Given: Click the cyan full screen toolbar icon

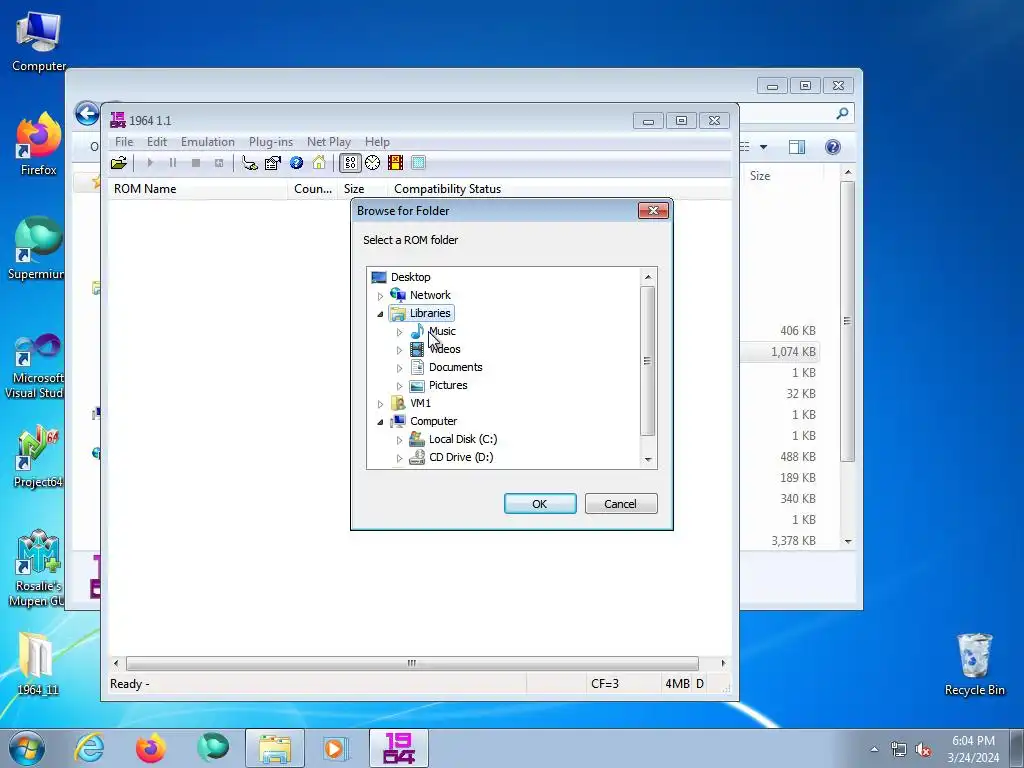Looking at the screenshot, I should (419, 163).
